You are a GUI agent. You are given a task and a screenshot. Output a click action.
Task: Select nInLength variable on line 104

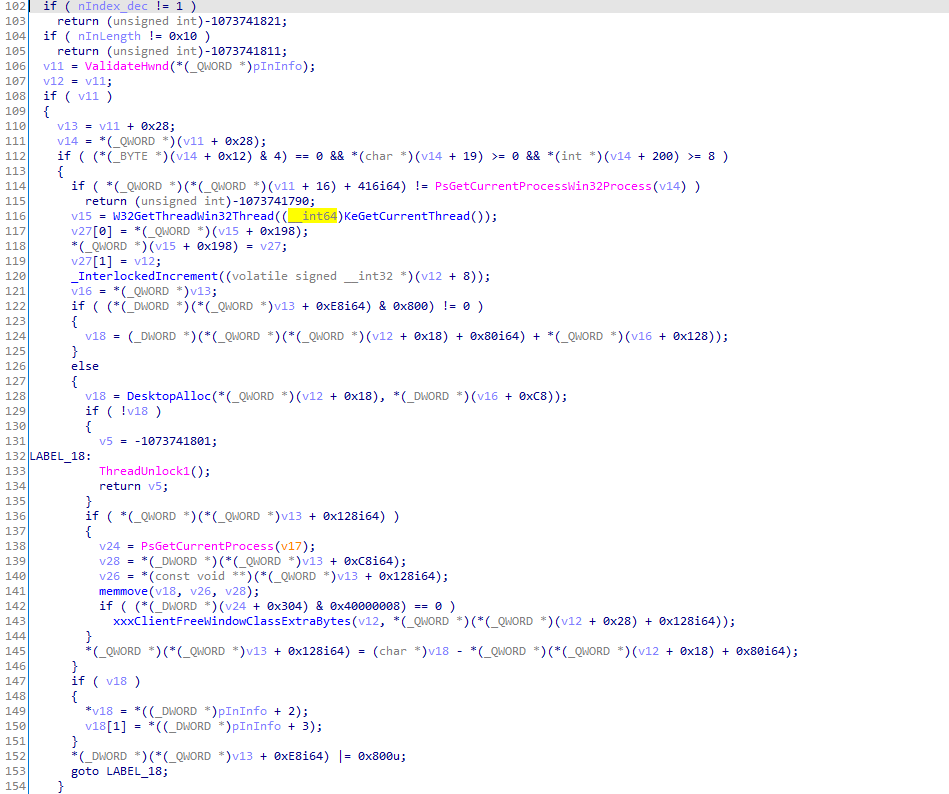click(x=109, y=36)
